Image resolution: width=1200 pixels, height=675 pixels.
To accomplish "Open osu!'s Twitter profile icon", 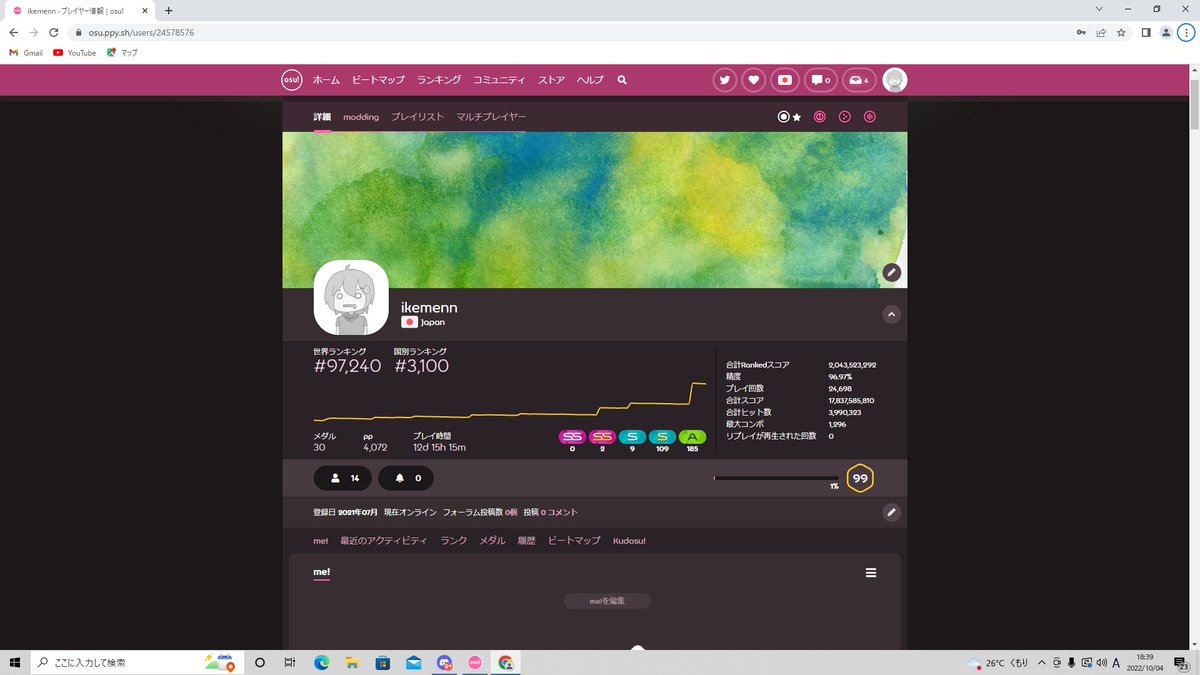I will tap(725, 79).
